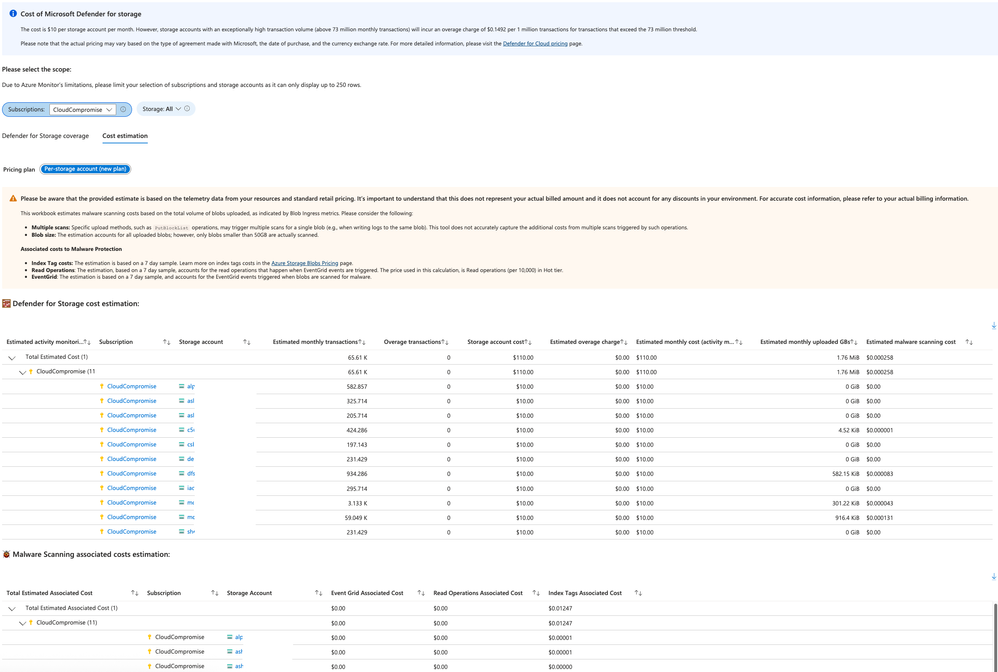
Task: Sort by Total Estimated Associated Cost arrows
Action: pyautogui.click(x=134, y=593)
